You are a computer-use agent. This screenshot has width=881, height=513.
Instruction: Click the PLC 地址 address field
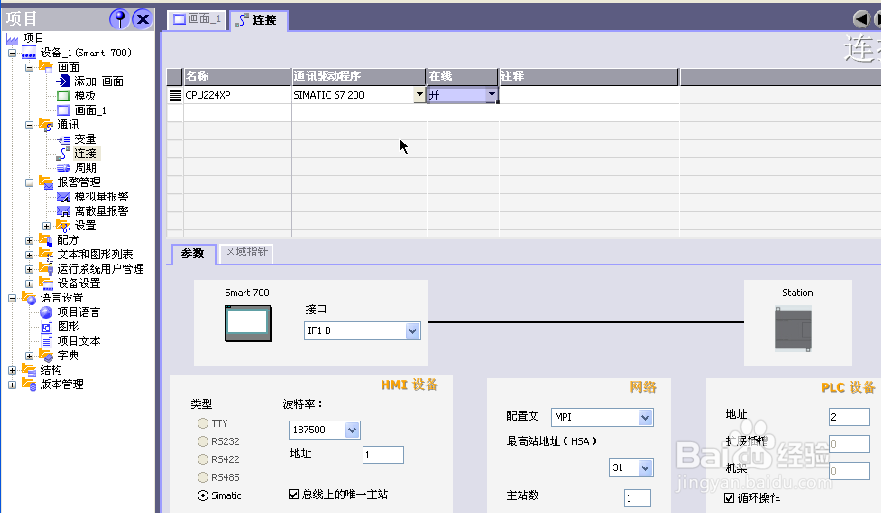tap(849, 417)
